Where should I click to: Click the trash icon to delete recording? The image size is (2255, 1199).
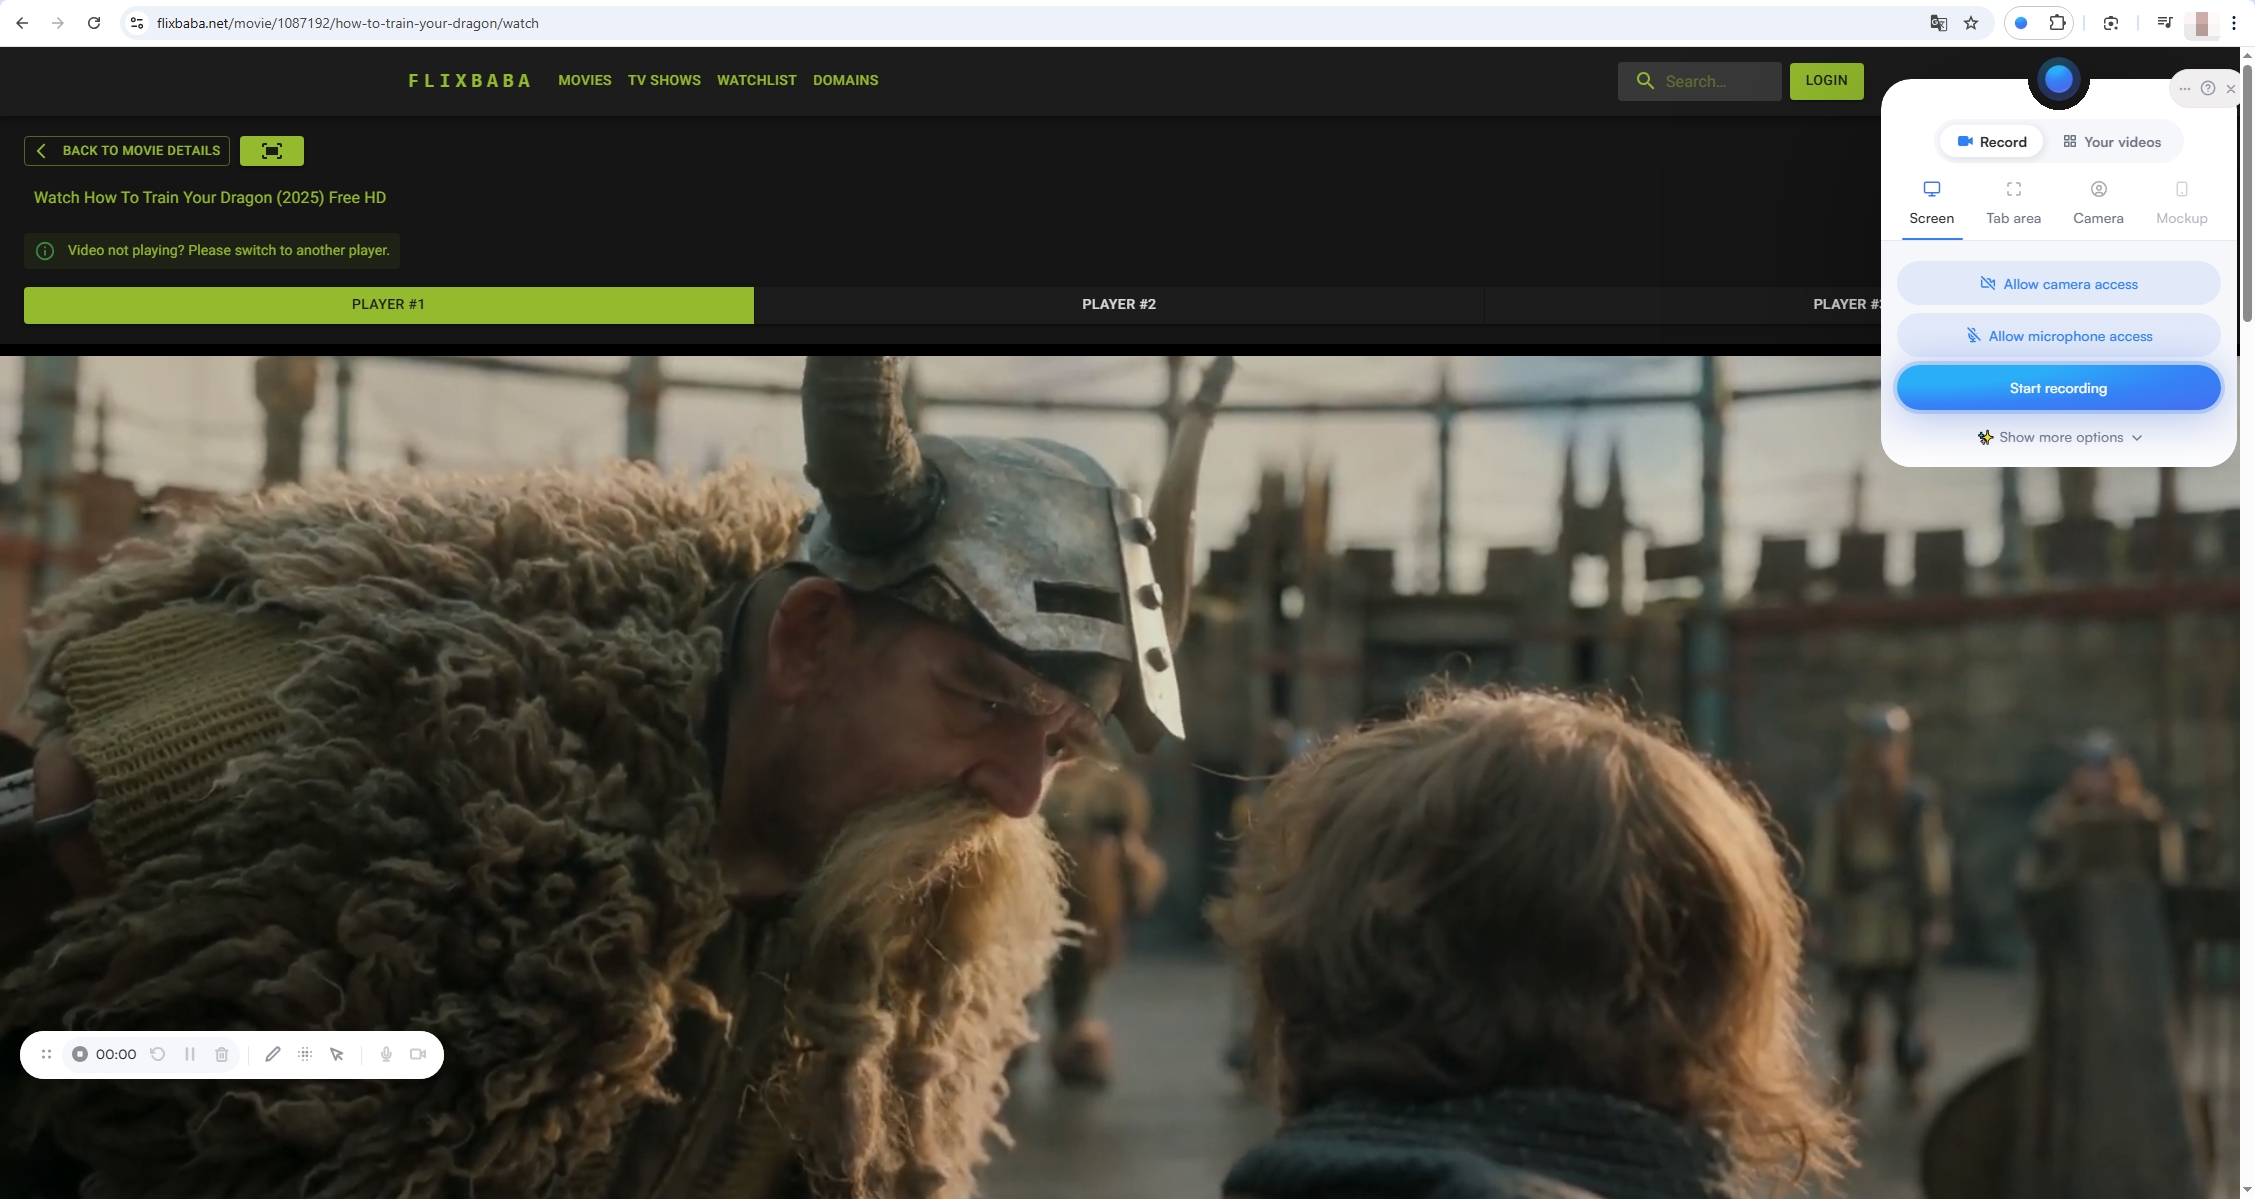click(x=222, y=1054)
